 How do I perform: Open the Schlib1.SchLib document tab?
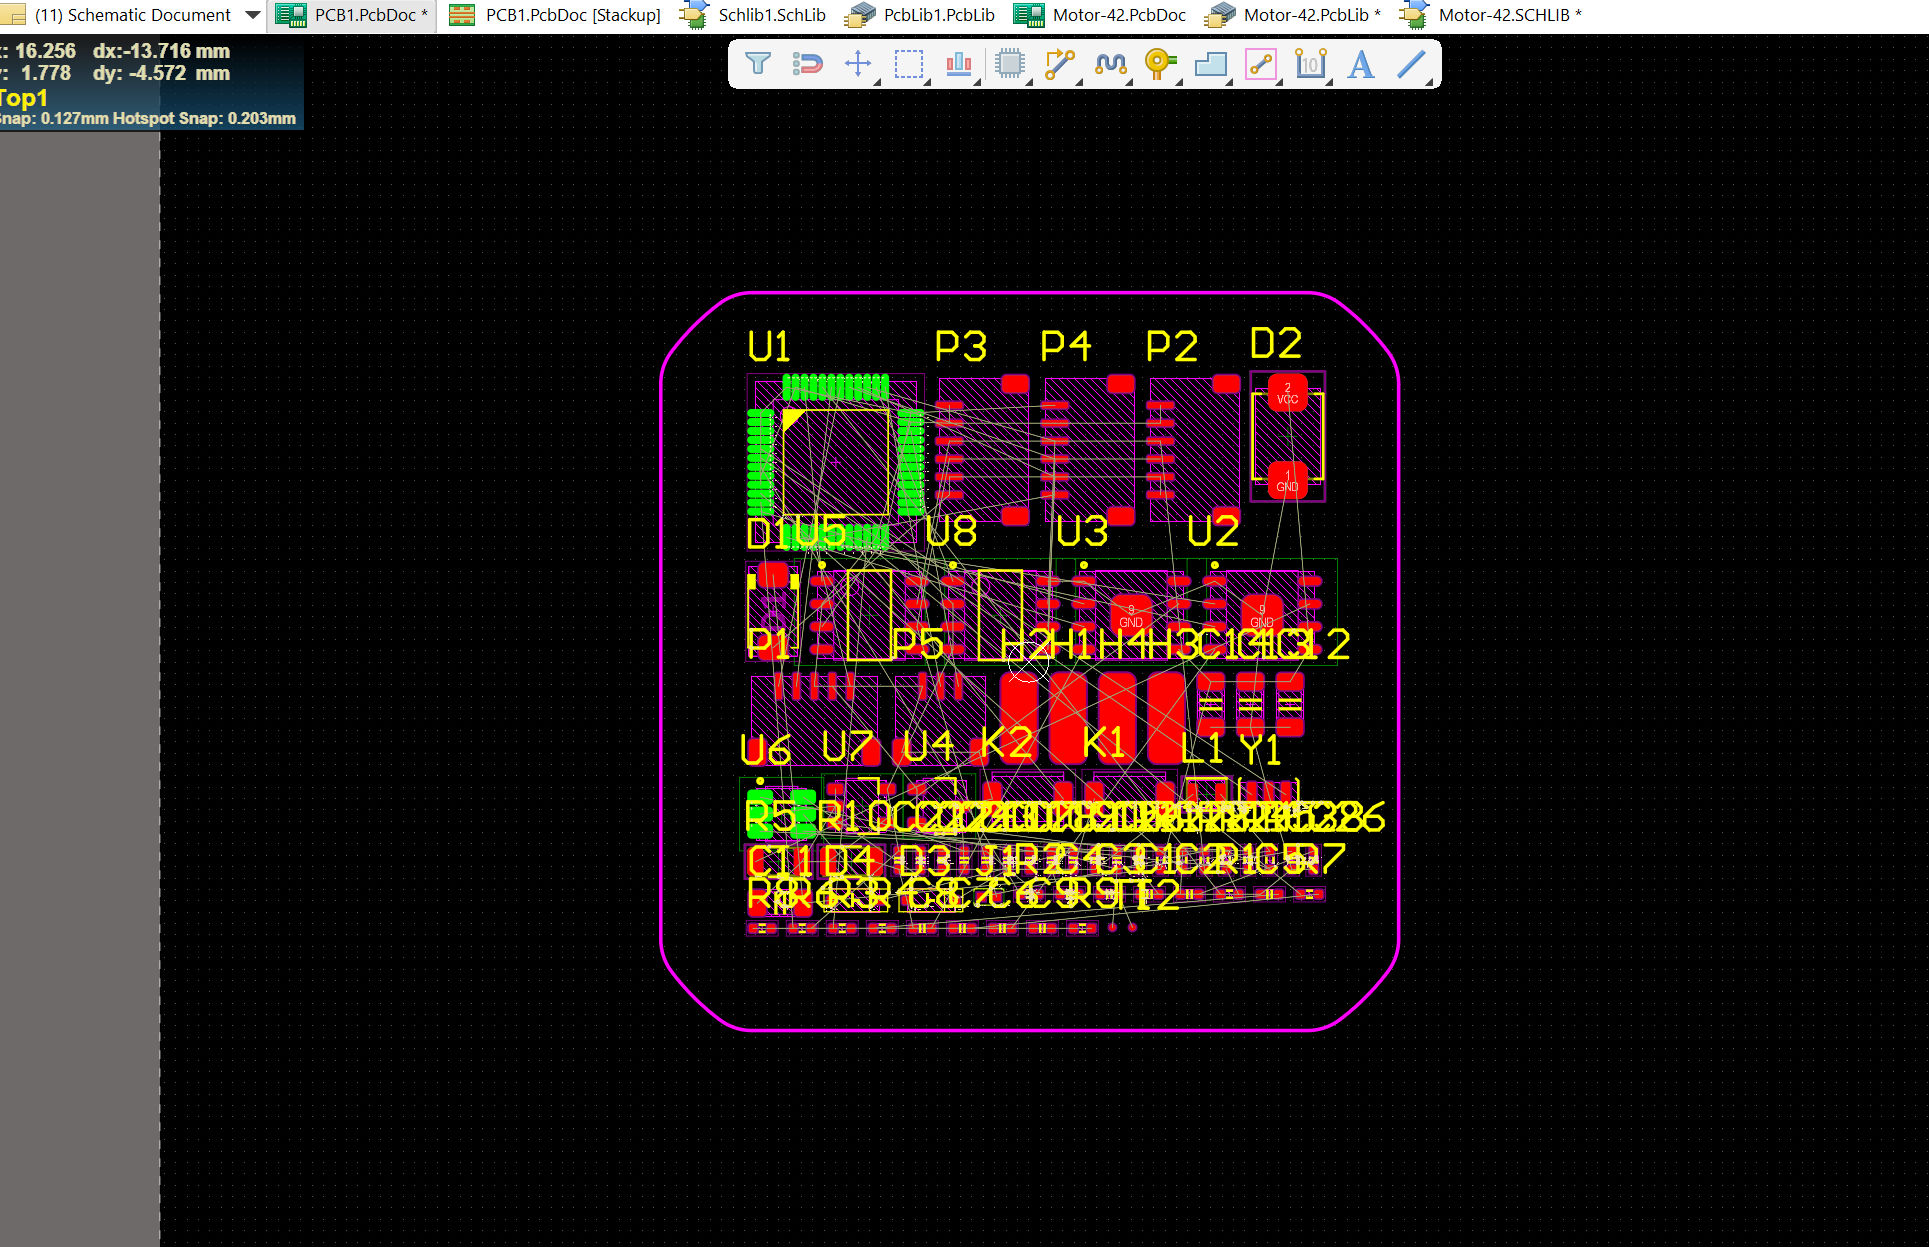pyautogui.click(x=771, y=15)
